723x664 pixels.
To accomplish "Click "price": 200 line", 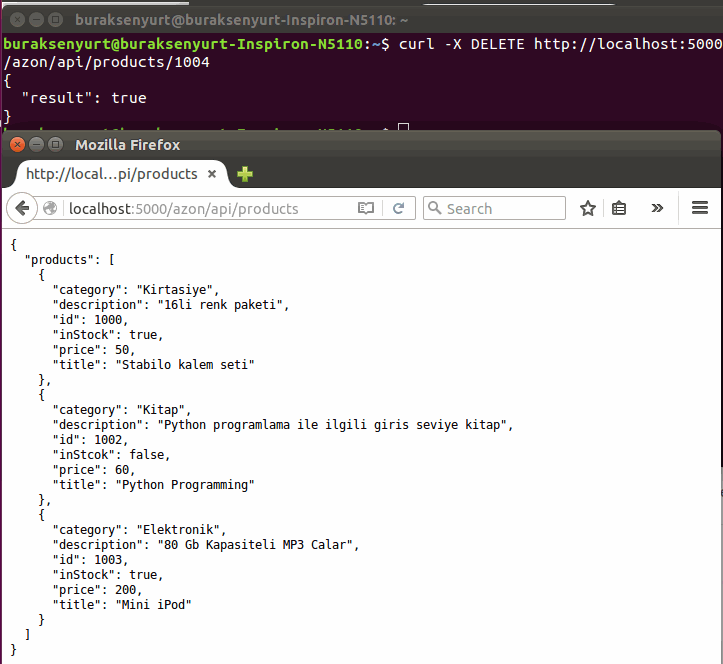I will 97,590.
